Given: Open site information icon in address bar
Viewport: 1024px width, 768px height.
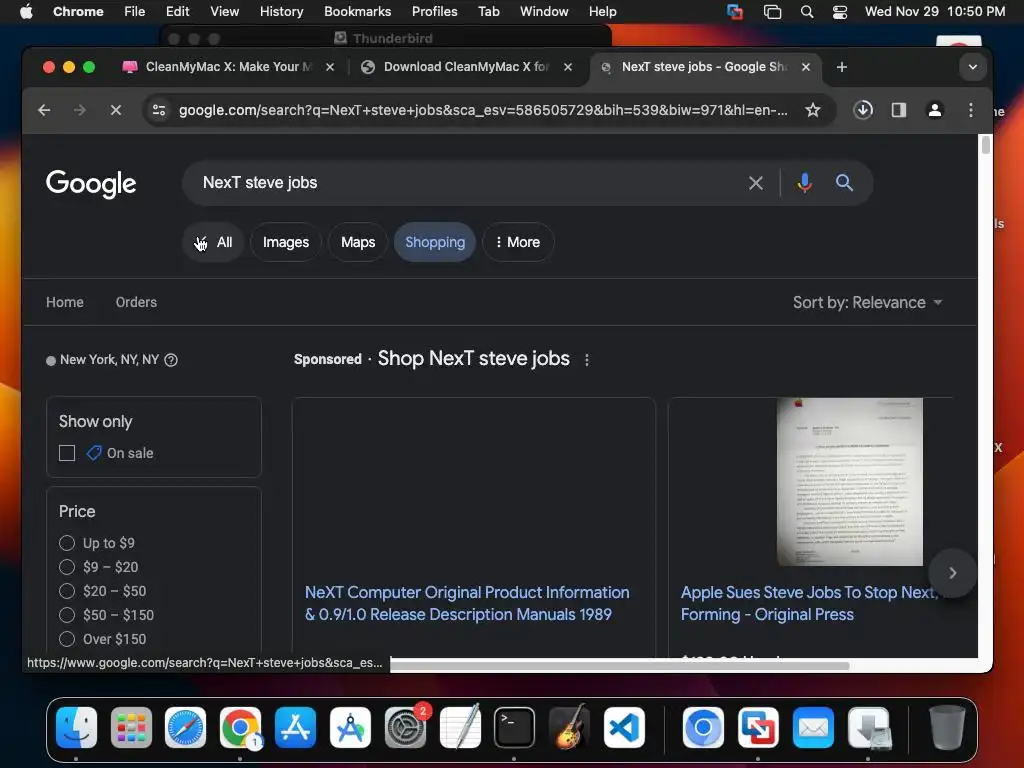Looking at the screenshot, I should pos(159,110).
